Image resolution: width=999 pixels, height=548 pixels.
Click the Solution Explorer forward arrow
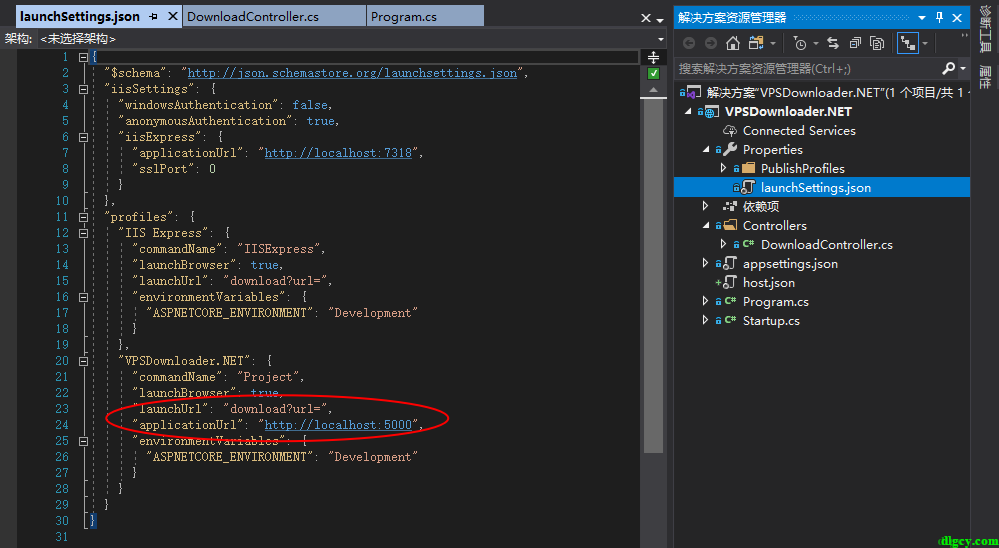[x=710, y=43]
